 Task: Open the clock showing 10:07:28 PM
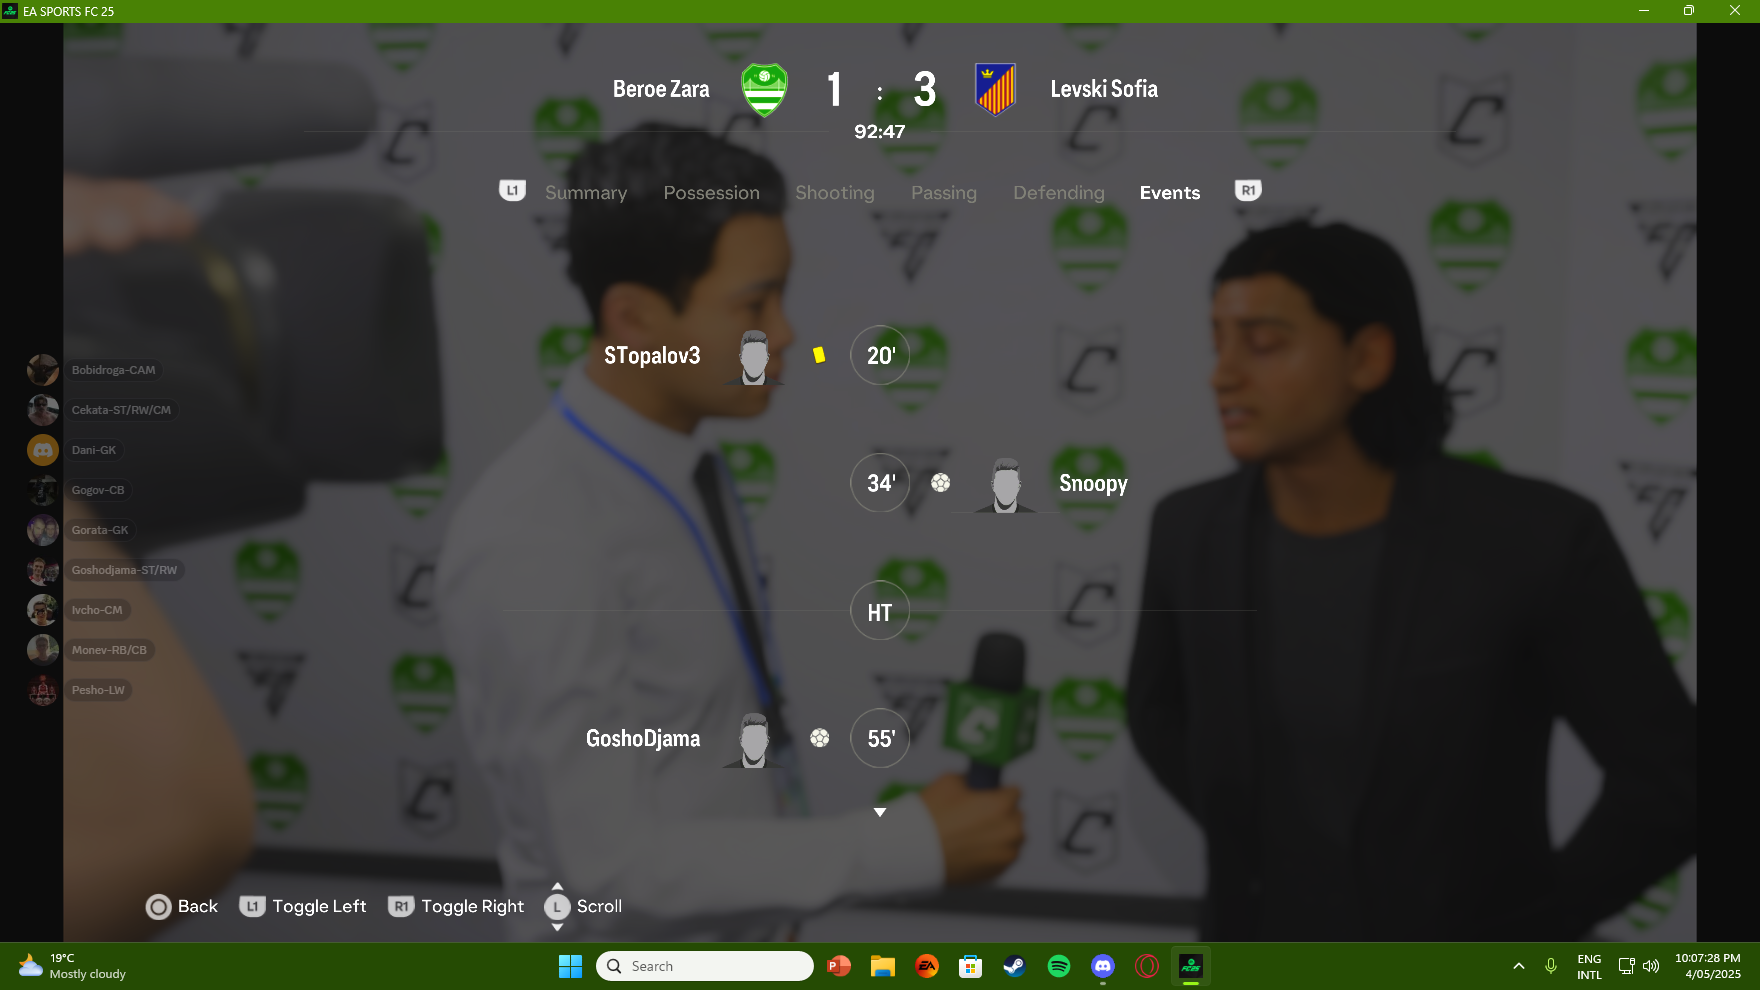(x=1708, y=966)
